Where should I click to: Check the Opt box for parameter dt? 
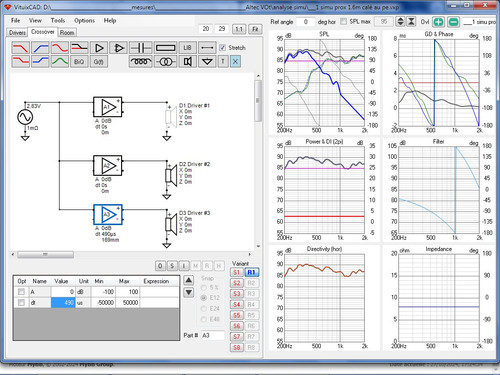[21, 303]
